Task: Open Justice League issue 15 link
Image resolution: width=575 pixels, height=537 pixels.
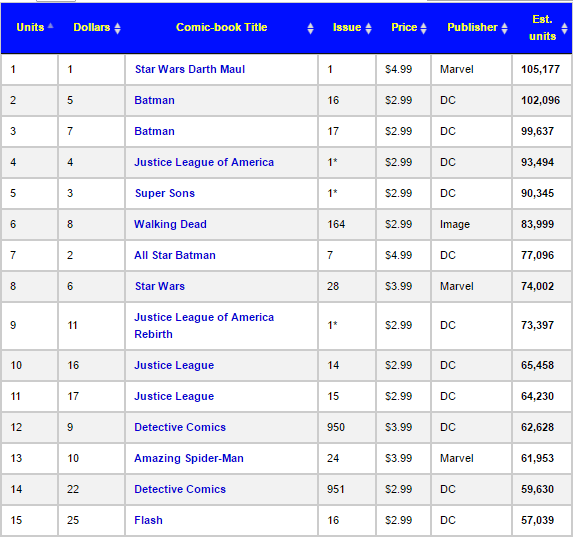Action: coord(174,396)
